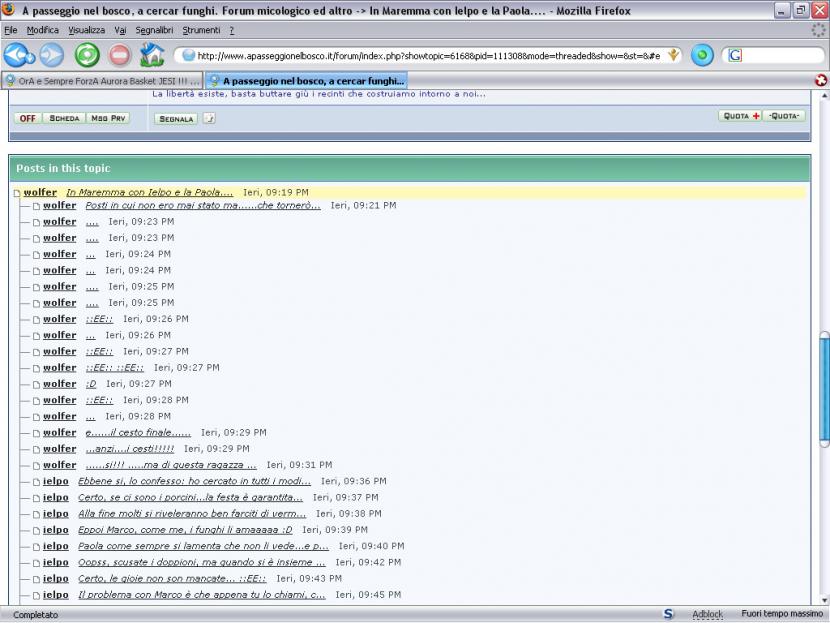Go to the Home page icon
Viewport: 830px width, 623px height.
(152, 55)
